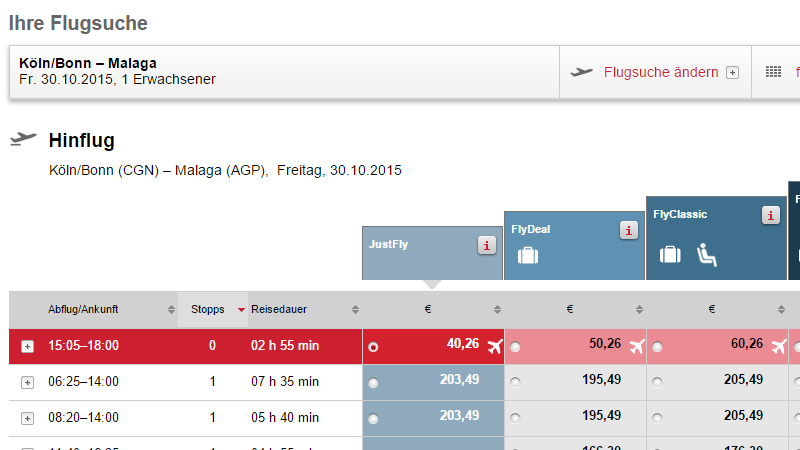Open JustFly fare info icon

click(487, 245)
